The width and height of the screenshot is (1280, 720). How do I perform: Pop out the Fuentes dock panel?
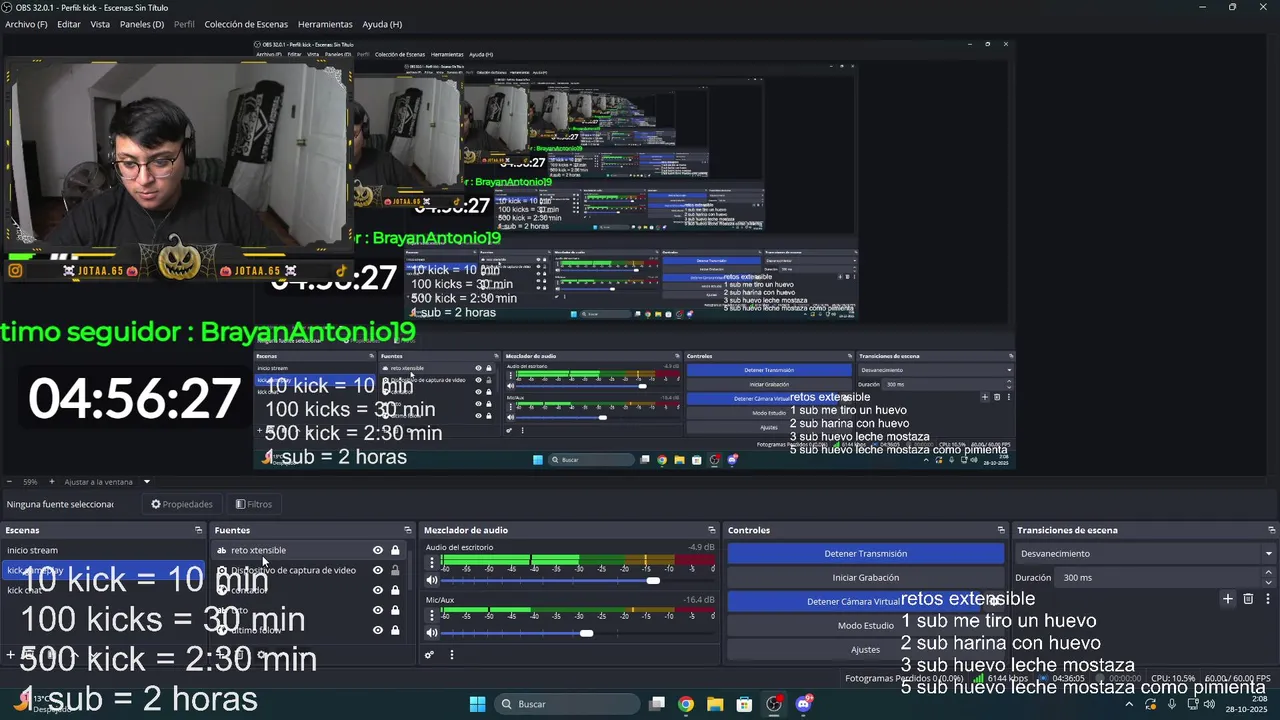(408, 530)
